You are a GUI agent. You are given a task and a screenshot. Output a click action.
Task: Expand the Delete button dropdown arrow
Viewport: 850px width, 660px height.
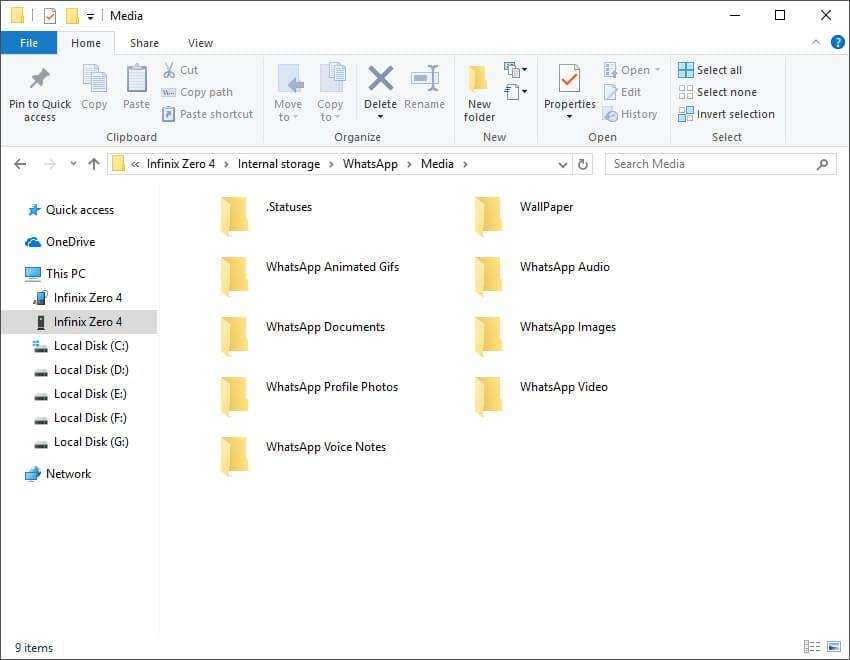tap(381, 117)
